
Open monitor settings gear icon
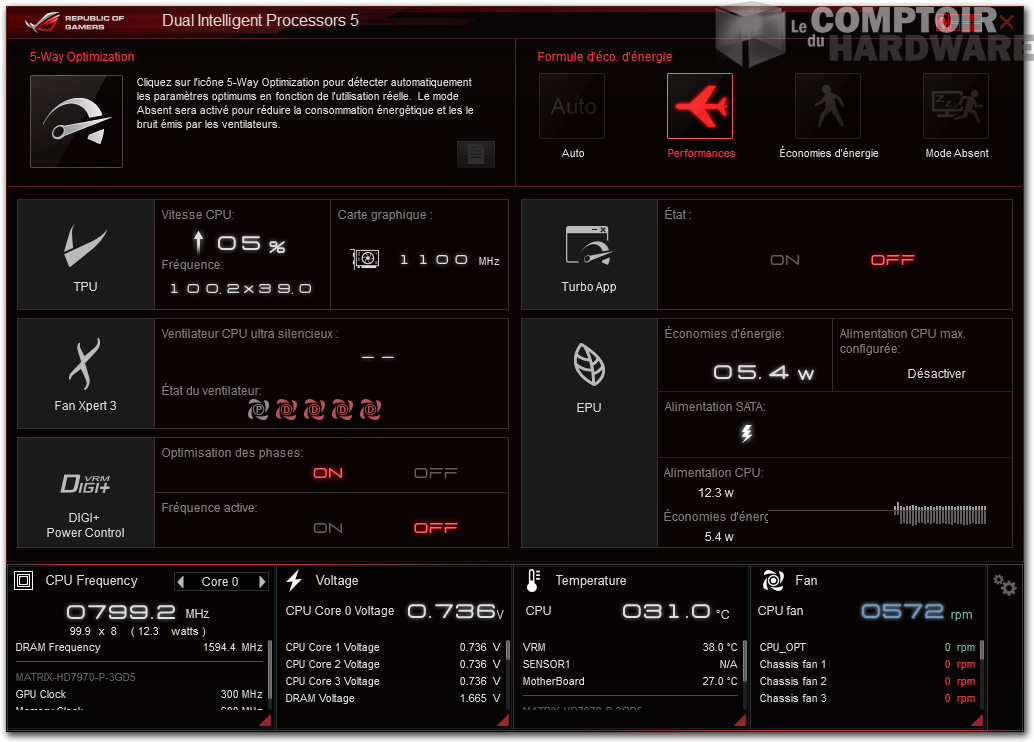pyautogui.click(x=1005, y=584)
